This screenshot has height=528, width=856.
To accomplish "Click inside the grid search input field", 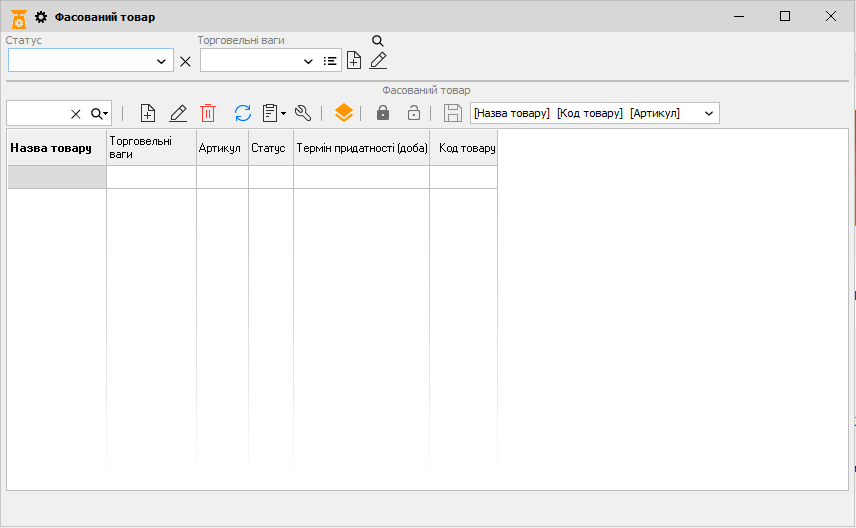I will 38,113.
